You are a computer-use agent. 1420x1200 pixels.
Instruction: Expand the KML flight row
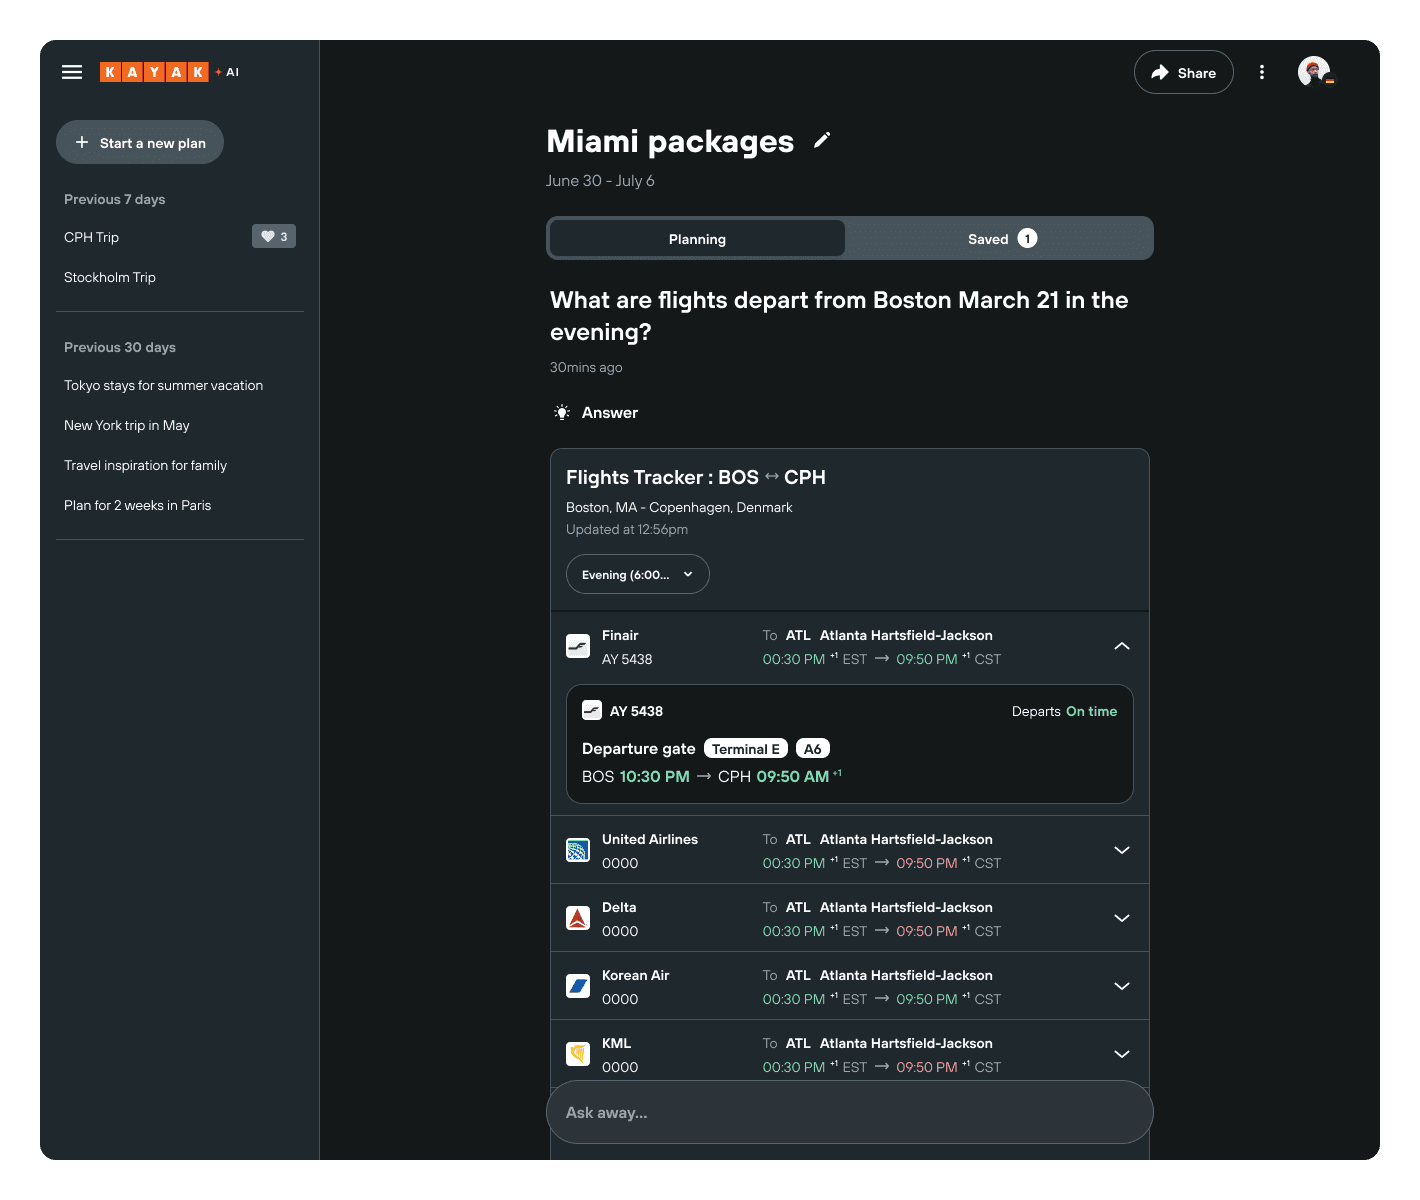click(1122, 1055)
